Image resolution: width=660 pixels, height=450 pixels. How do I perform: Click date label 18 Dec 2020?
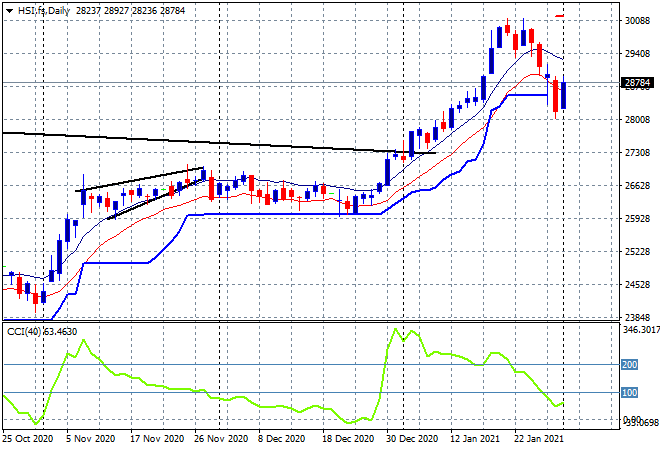pos(348,439)
